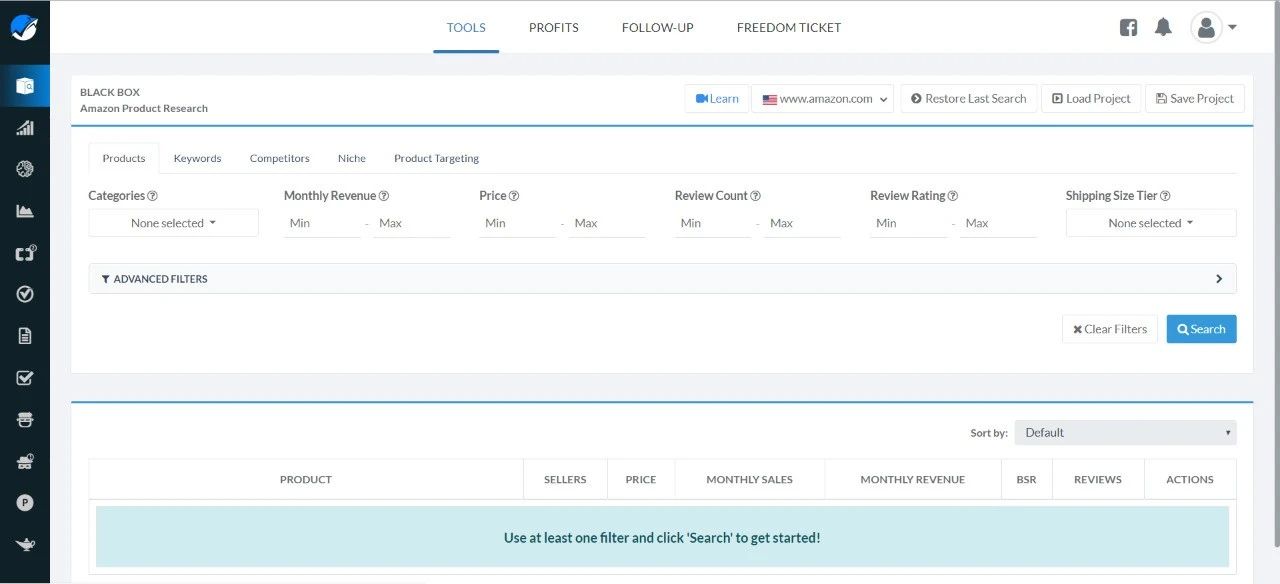Open the genie lamp sidebar icon
The image size is (1280, 584).
[25, 544]
